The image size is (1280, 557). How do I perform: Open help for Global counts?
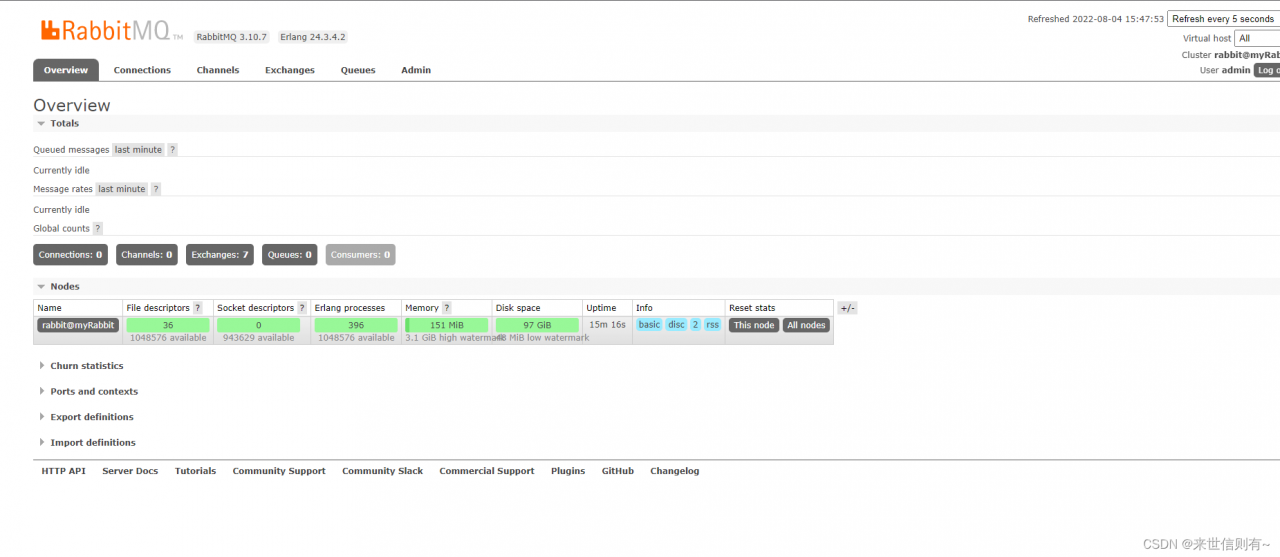98,229
